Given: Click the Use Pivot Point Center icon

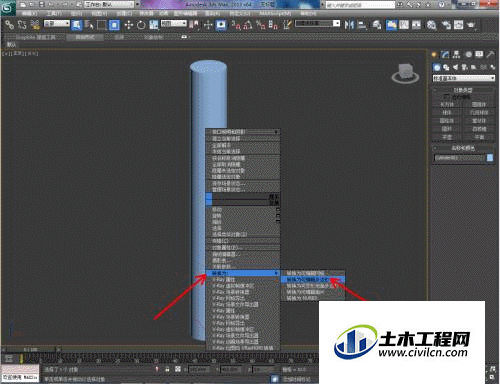Looking at the screenshot, I should (x=194, y=25).
